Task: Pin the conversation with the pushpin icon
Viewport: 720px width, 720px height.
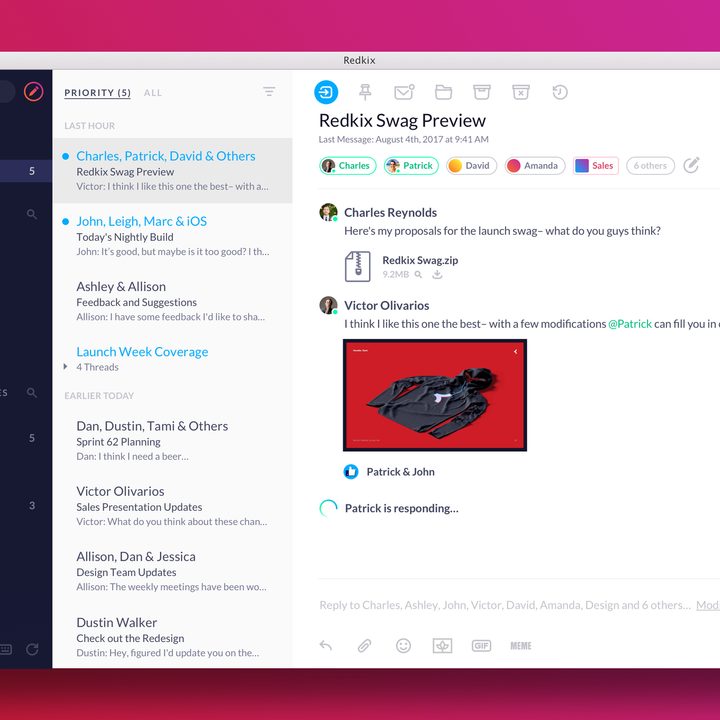Action: [365, 92]
